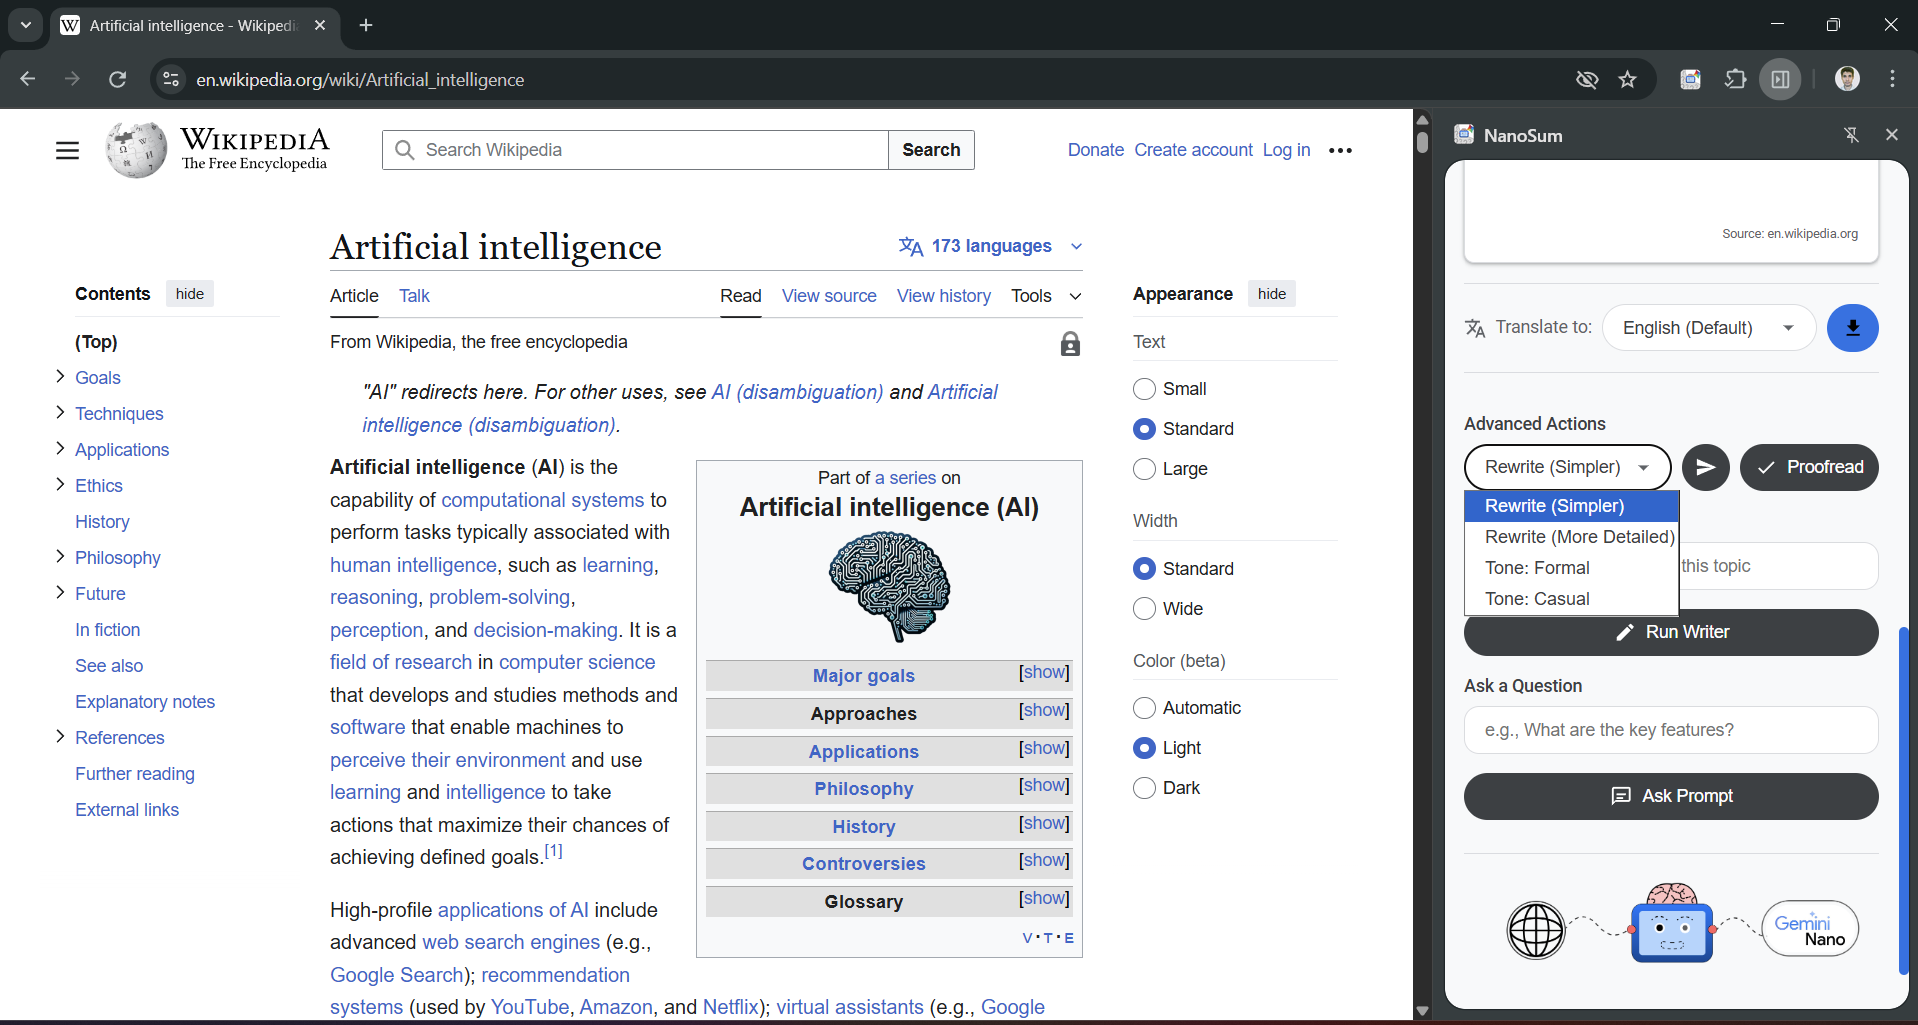Click the Ask Prompt button
Screen dimensions: 1918x1025
coord(1671,796)
